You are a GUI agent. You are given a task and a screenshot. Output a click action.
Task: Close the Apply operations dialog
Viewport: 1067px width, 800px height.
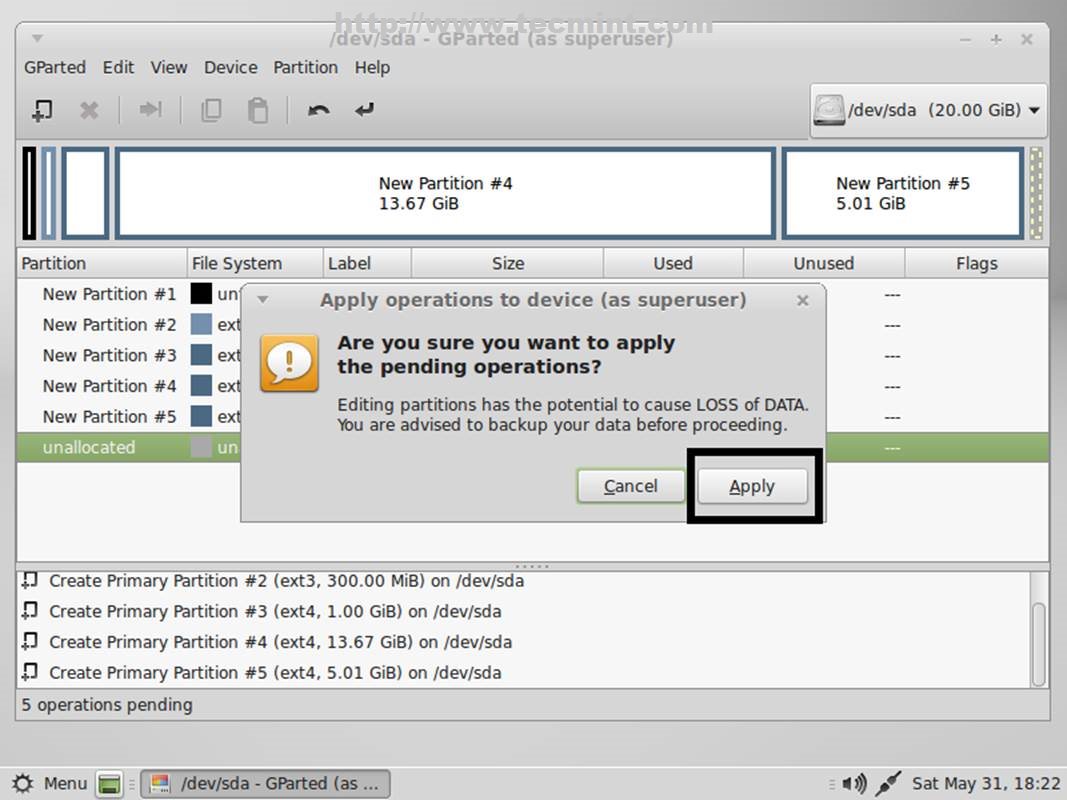click(803, 300)
